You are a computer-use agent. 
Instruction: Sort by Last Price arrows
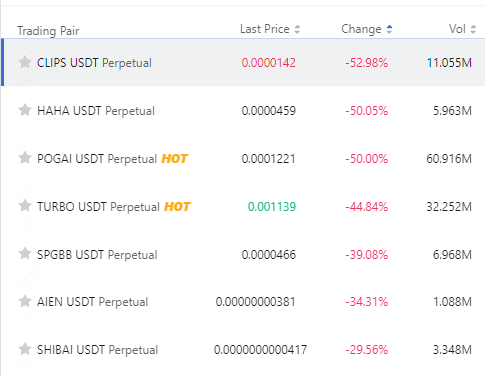tap(297, 29)
